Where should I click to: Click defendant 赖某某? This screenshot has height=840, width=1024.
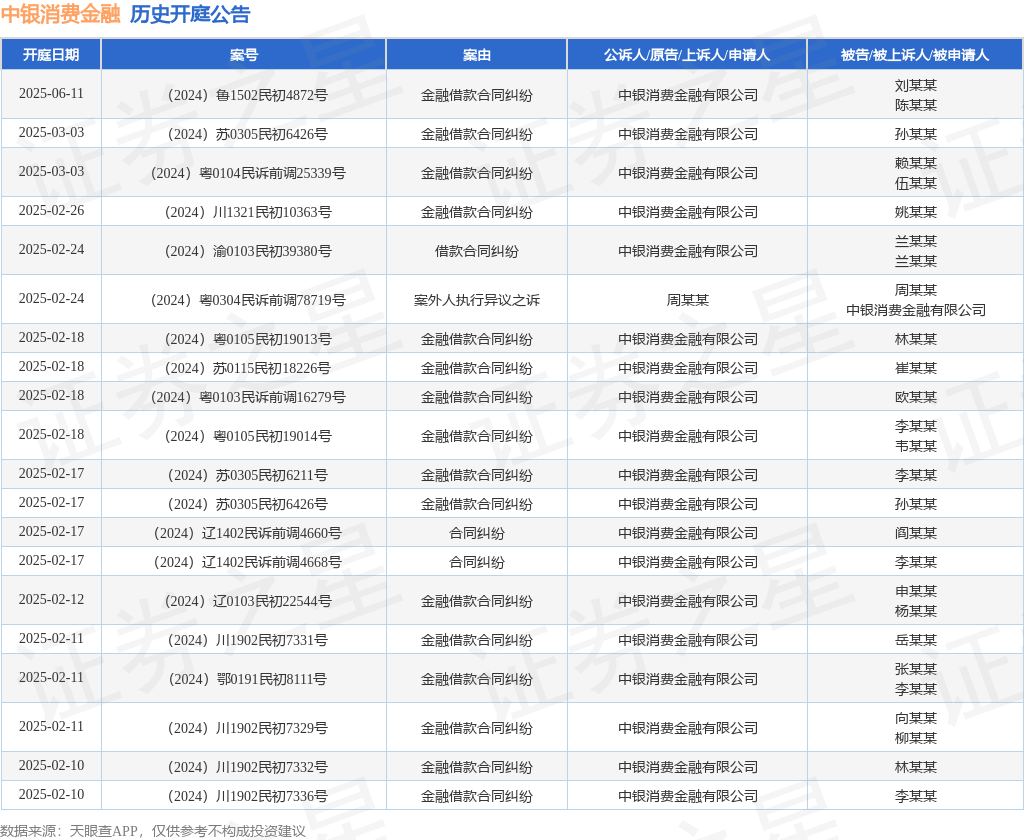pyautogui.click(x=916, y=163)
